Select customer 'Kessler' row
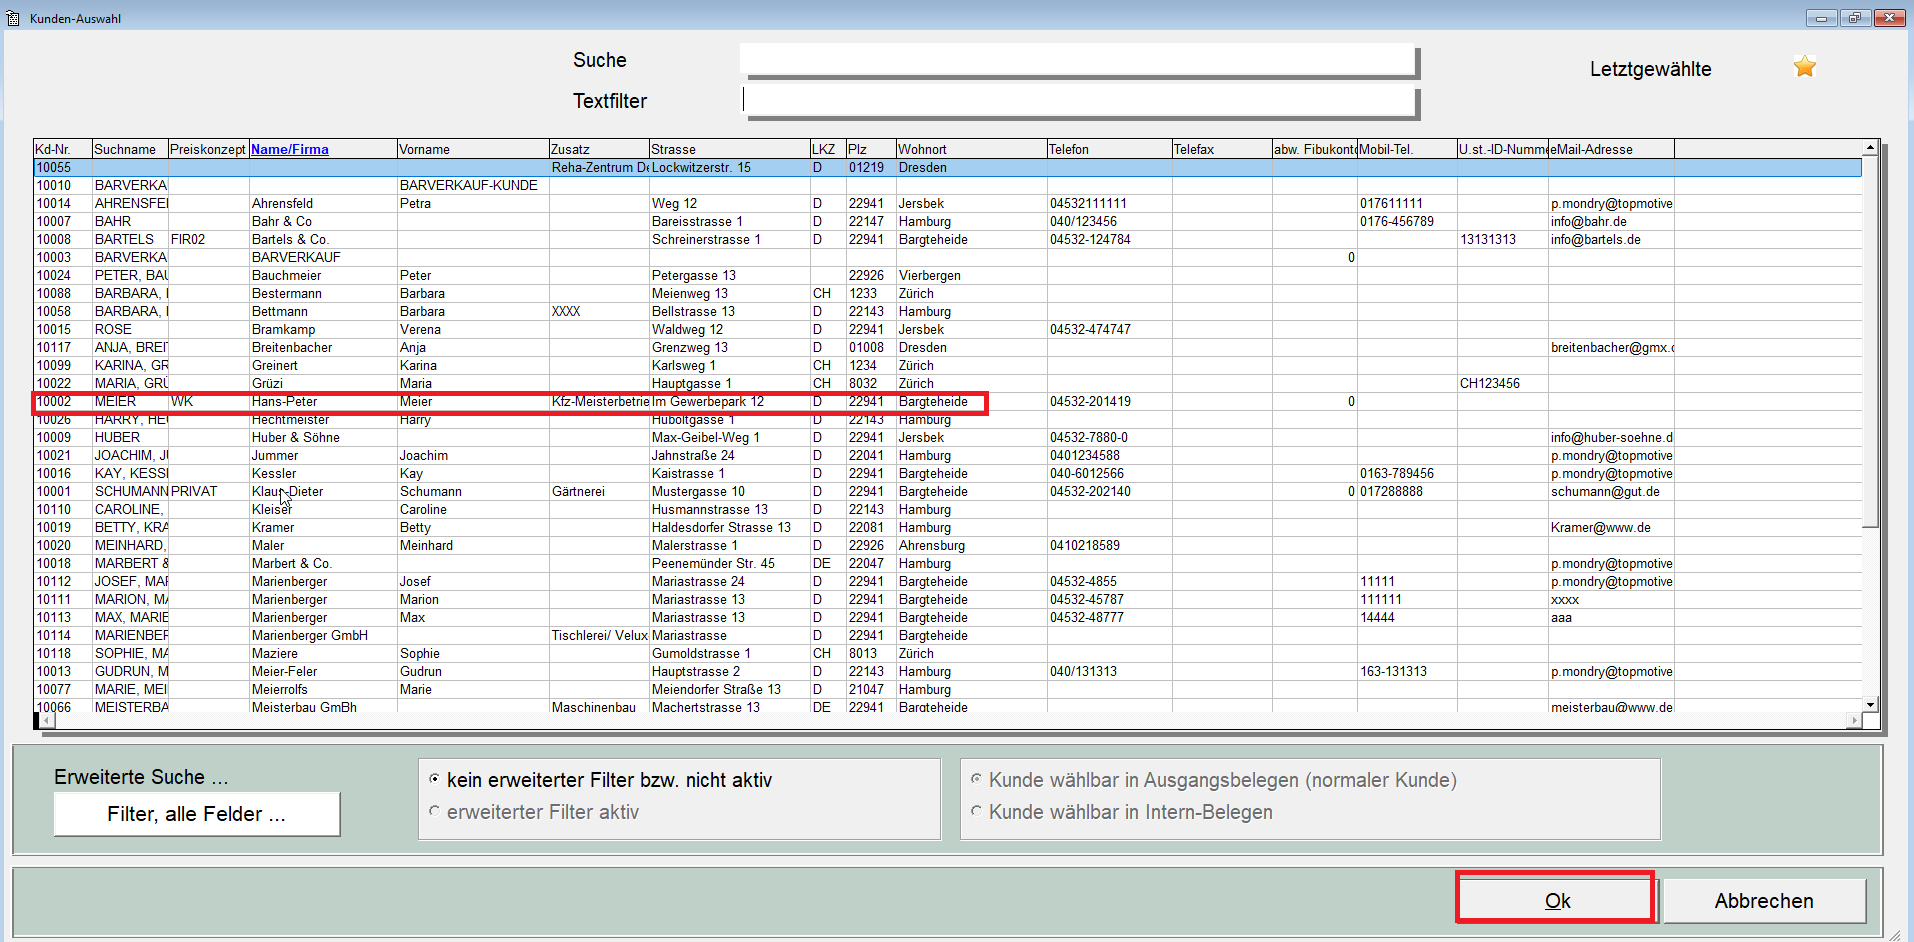This screenshot has width=1914, height=942. (x=948, y=473)
